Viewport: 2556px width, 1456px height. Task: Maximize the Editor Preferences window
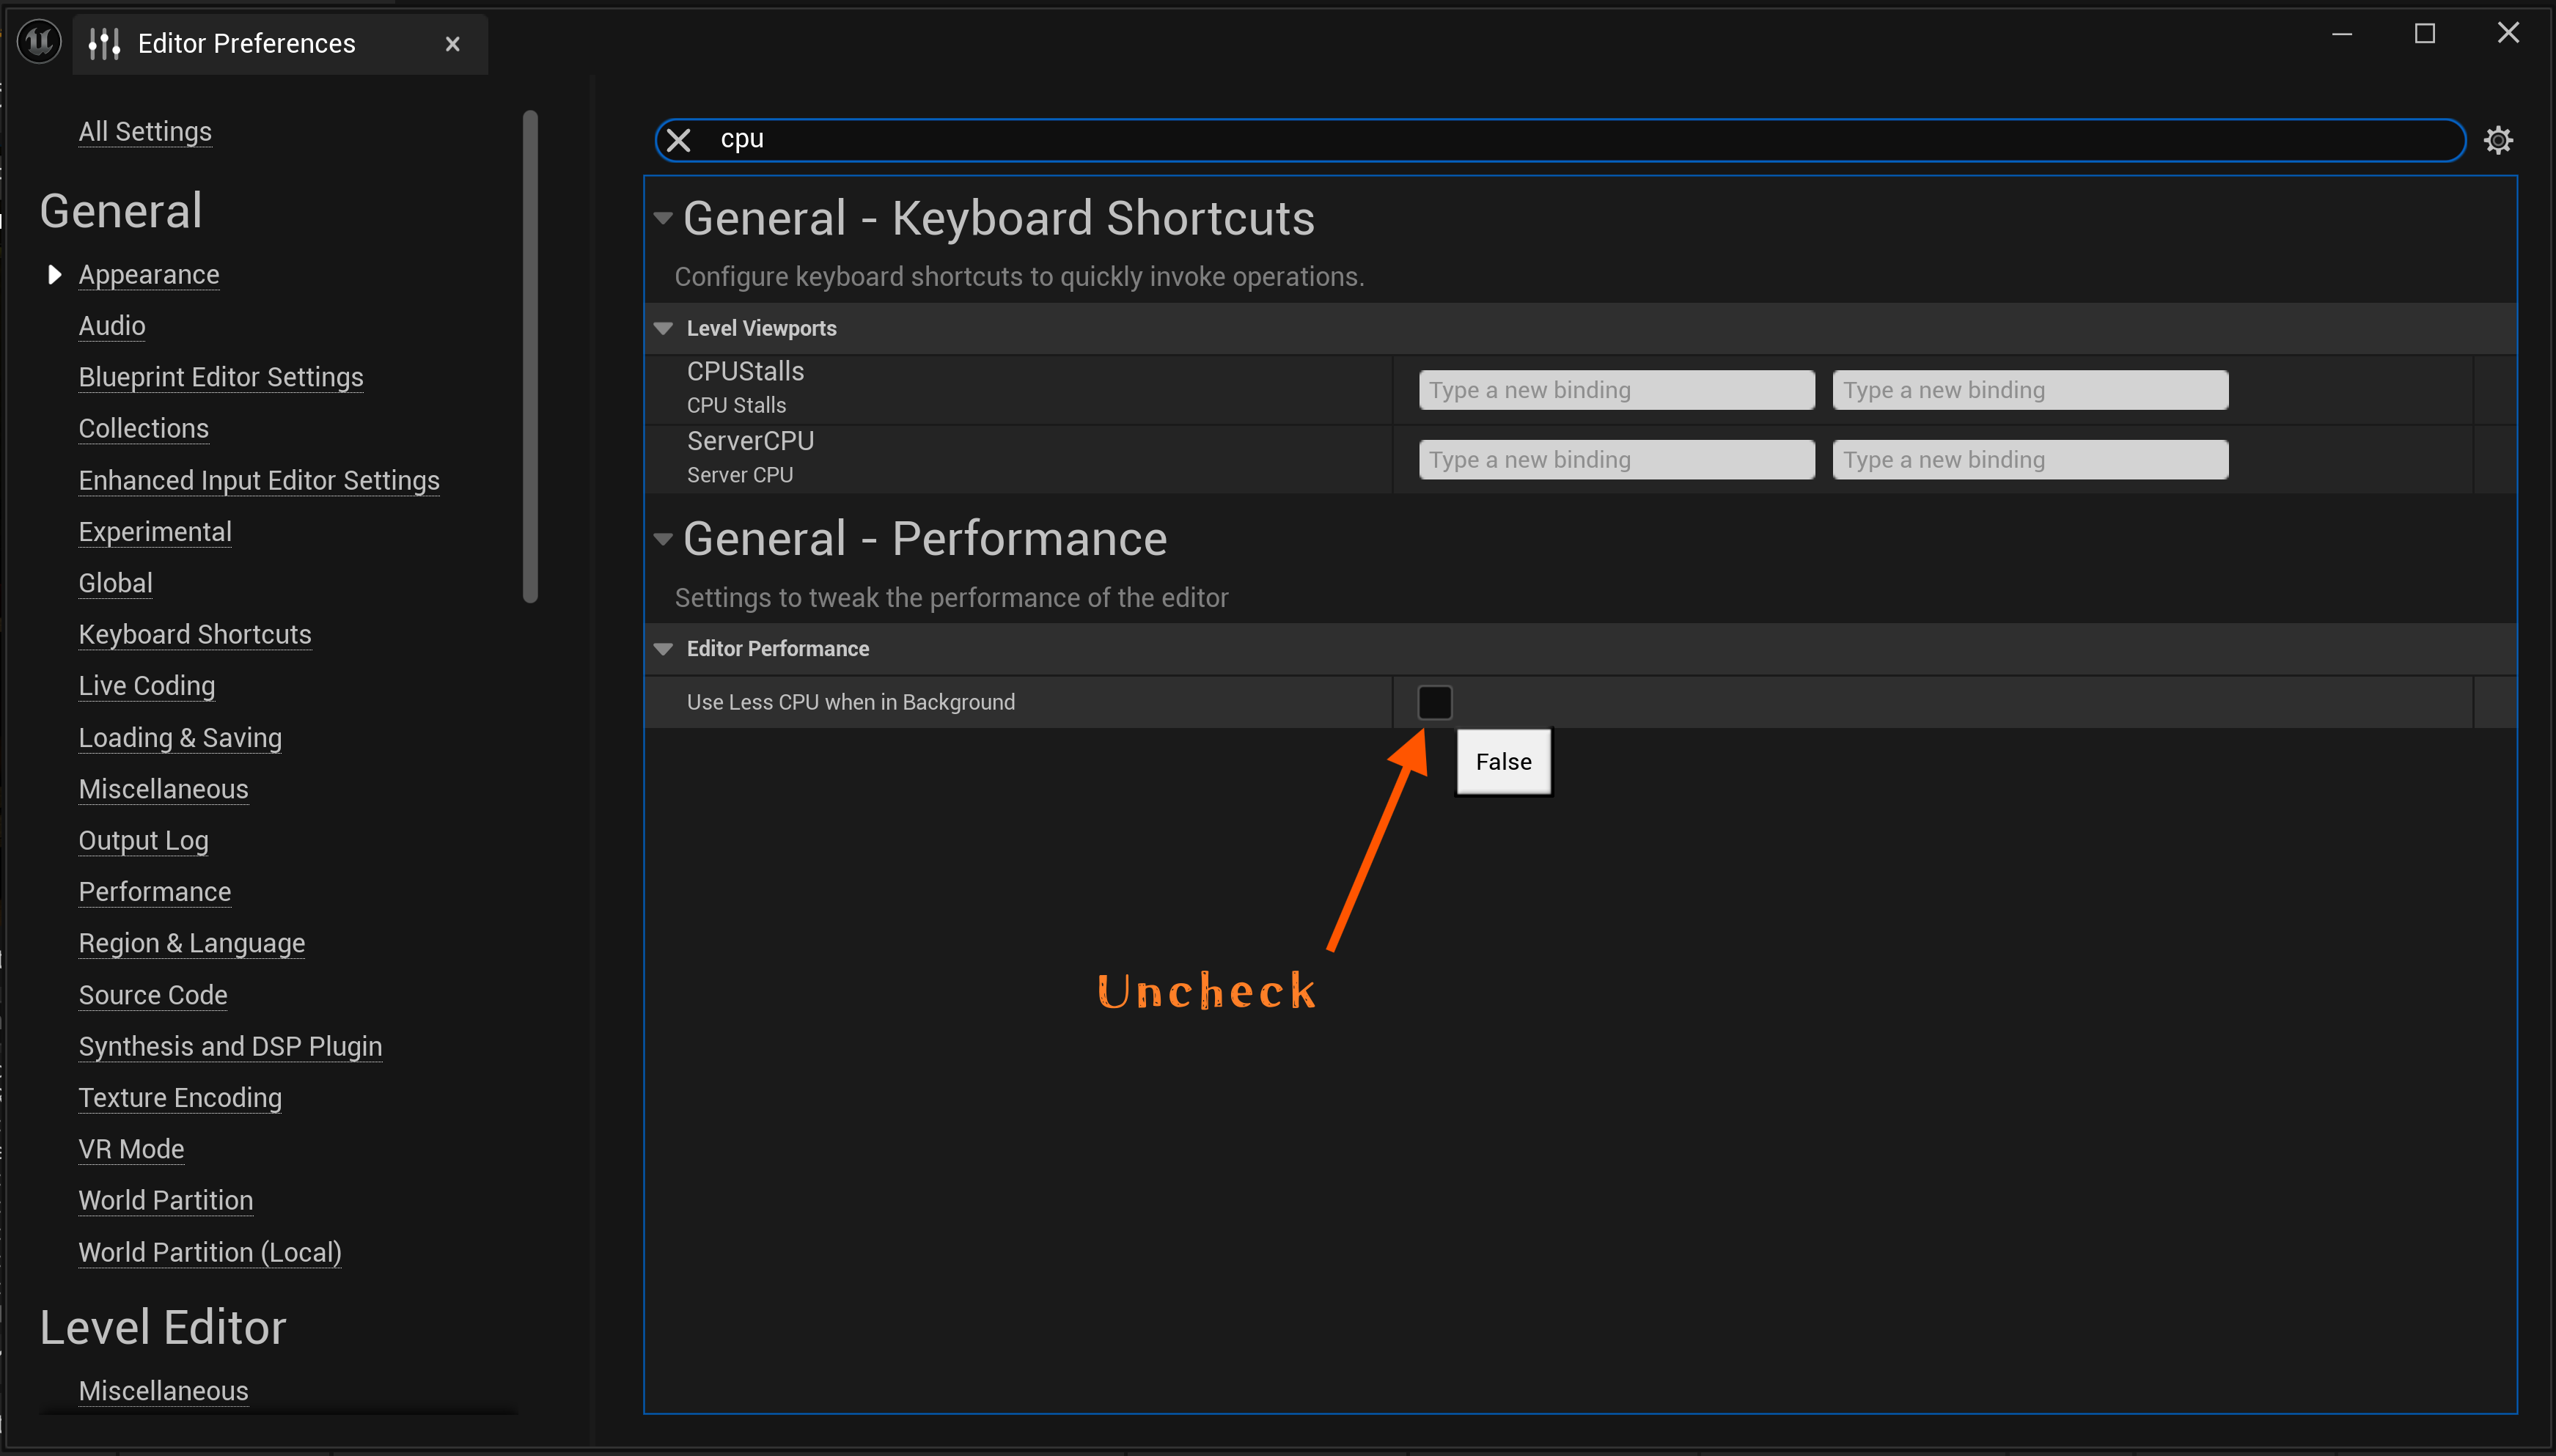point(2425,34)
